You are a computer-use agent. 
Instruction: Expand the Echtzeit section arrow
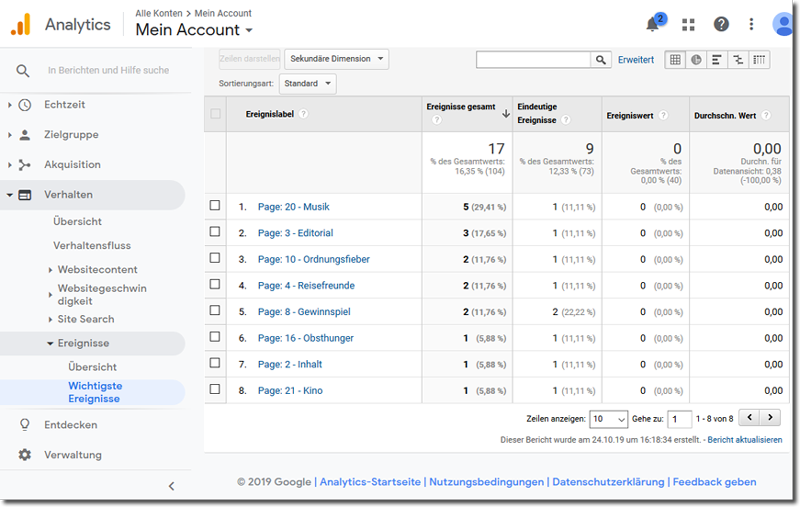(10, 105)
